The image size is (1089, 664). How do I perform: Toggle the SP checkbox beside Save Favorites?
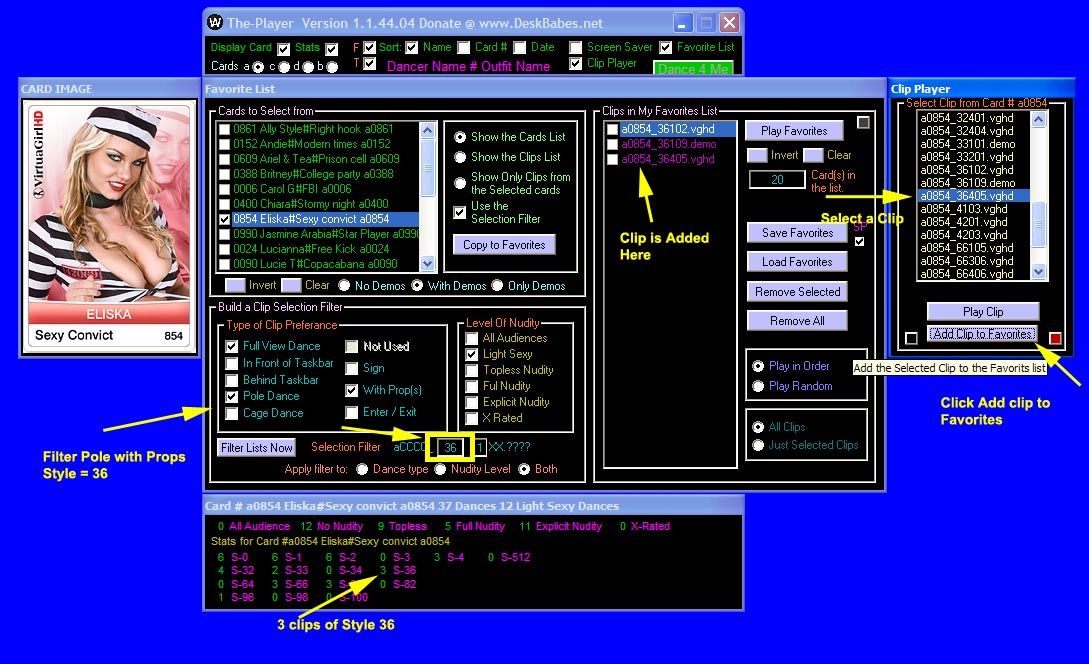860,242
